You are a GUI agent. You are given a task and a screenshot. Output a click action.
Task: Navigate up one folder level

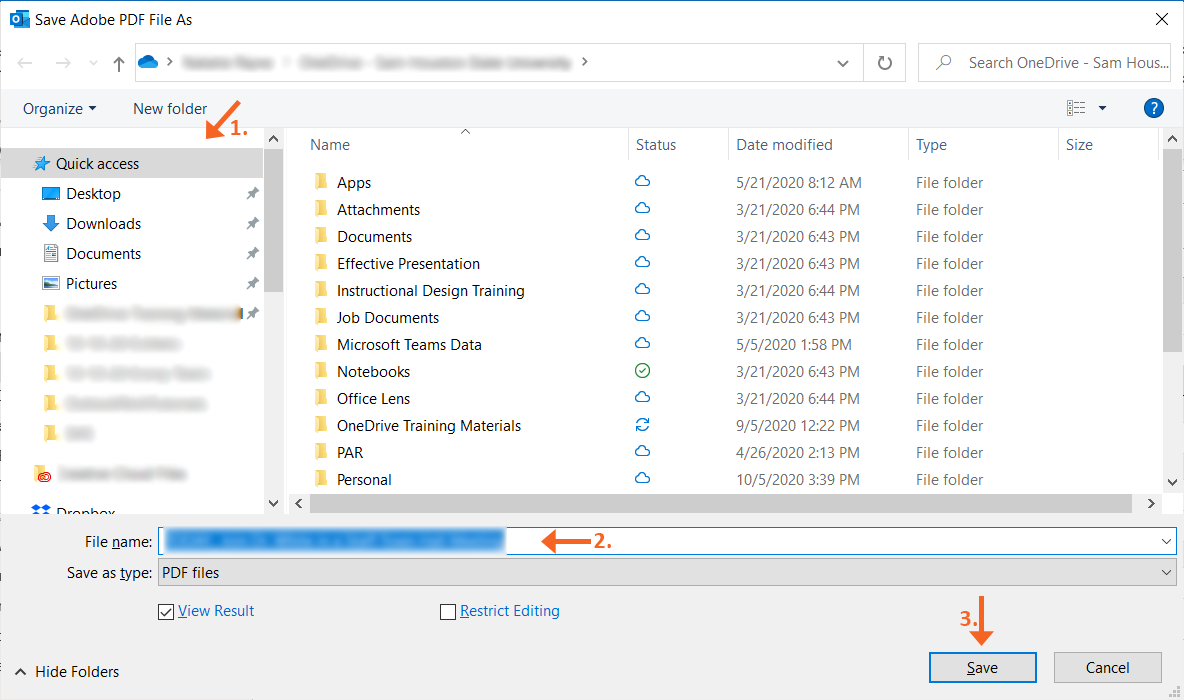117,62
